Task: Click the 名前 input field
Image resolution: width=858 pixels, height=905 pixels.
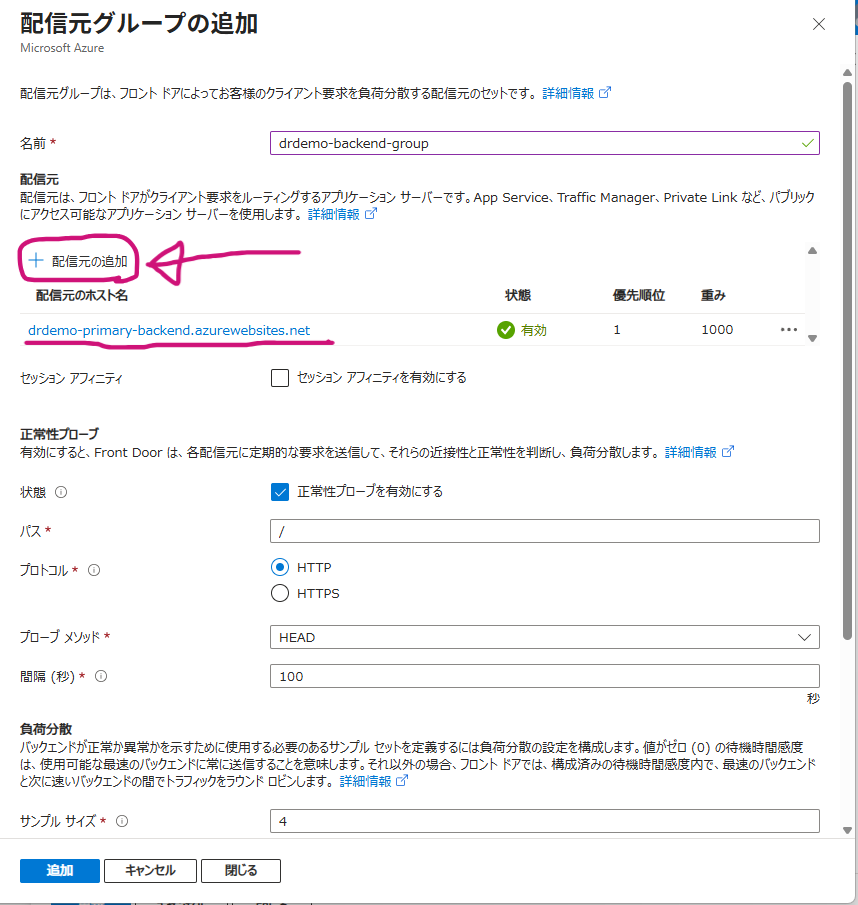Action: click(x=545, y=143)
